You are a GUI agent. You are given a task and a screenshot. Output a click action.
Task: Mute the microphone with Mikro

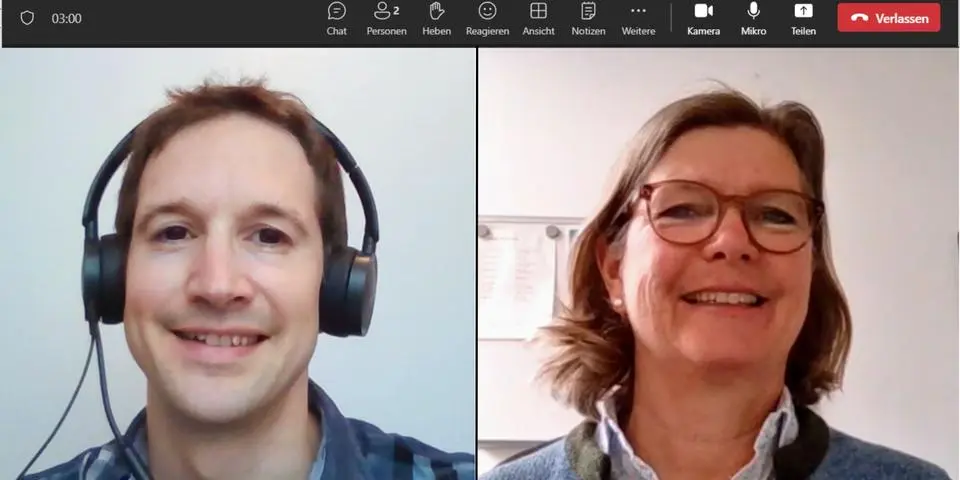pos(753,11)
